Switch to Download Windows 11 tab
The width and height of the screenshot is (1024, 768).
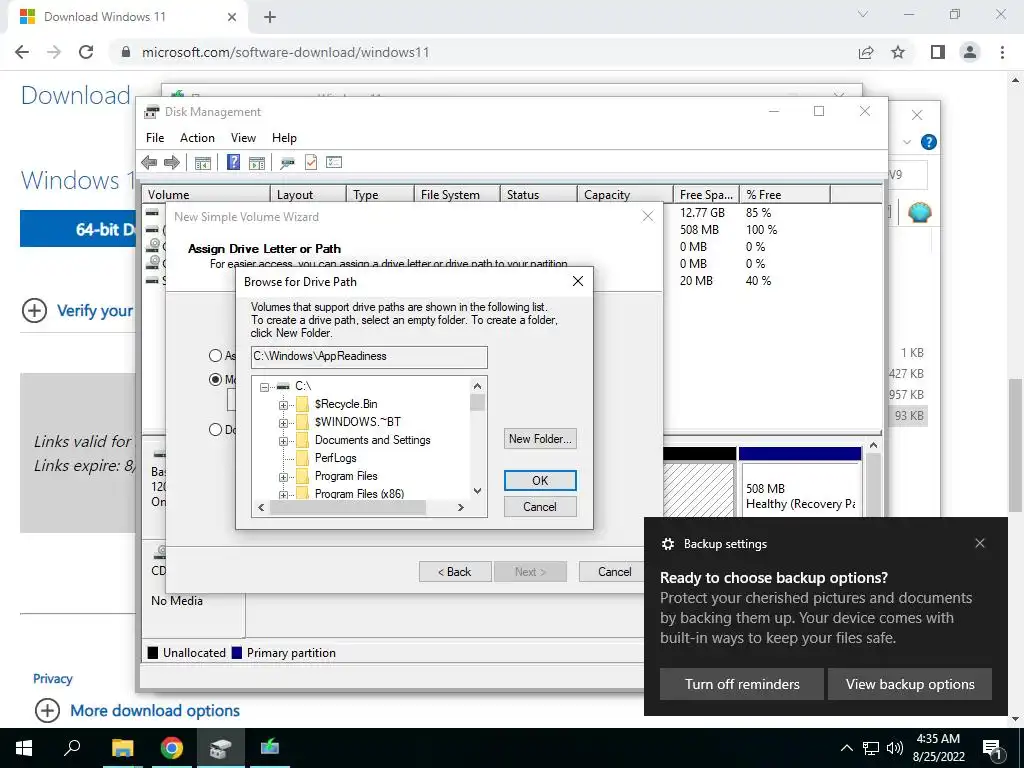[127, 18]
